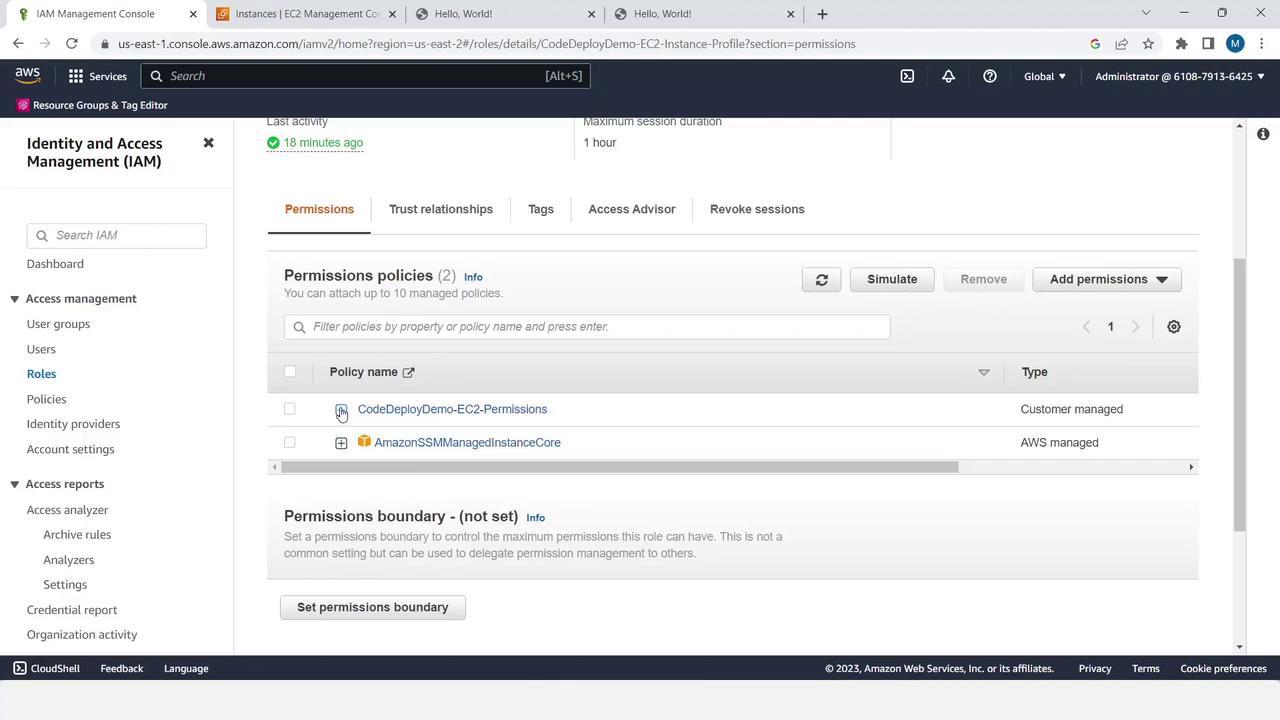The image size is (1280, 720).
Task: Share this page using the address bar icon
Action: pyautogui.click(x=1121, y=44)
